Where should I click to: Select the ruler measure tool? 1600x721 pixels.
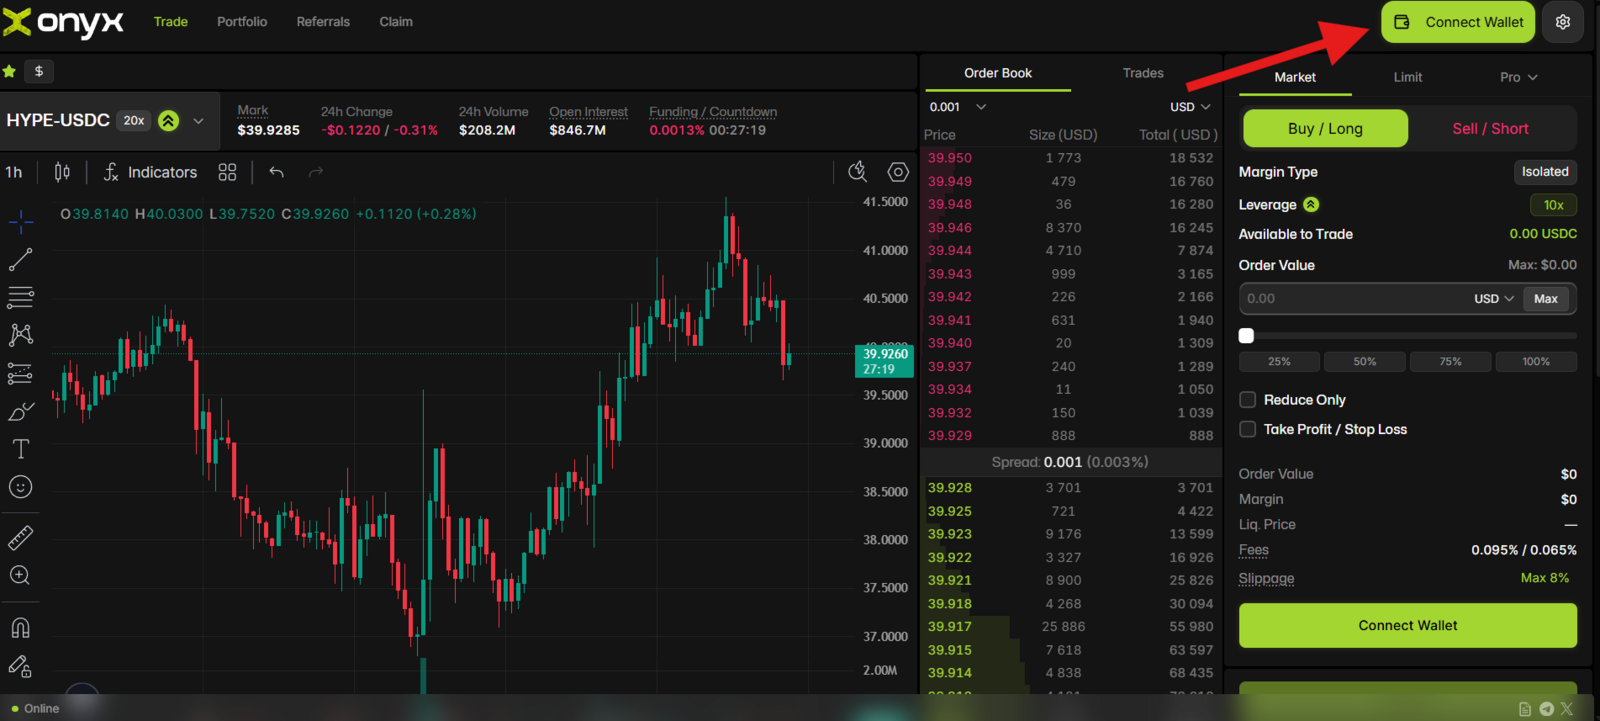tap(21, 537)
